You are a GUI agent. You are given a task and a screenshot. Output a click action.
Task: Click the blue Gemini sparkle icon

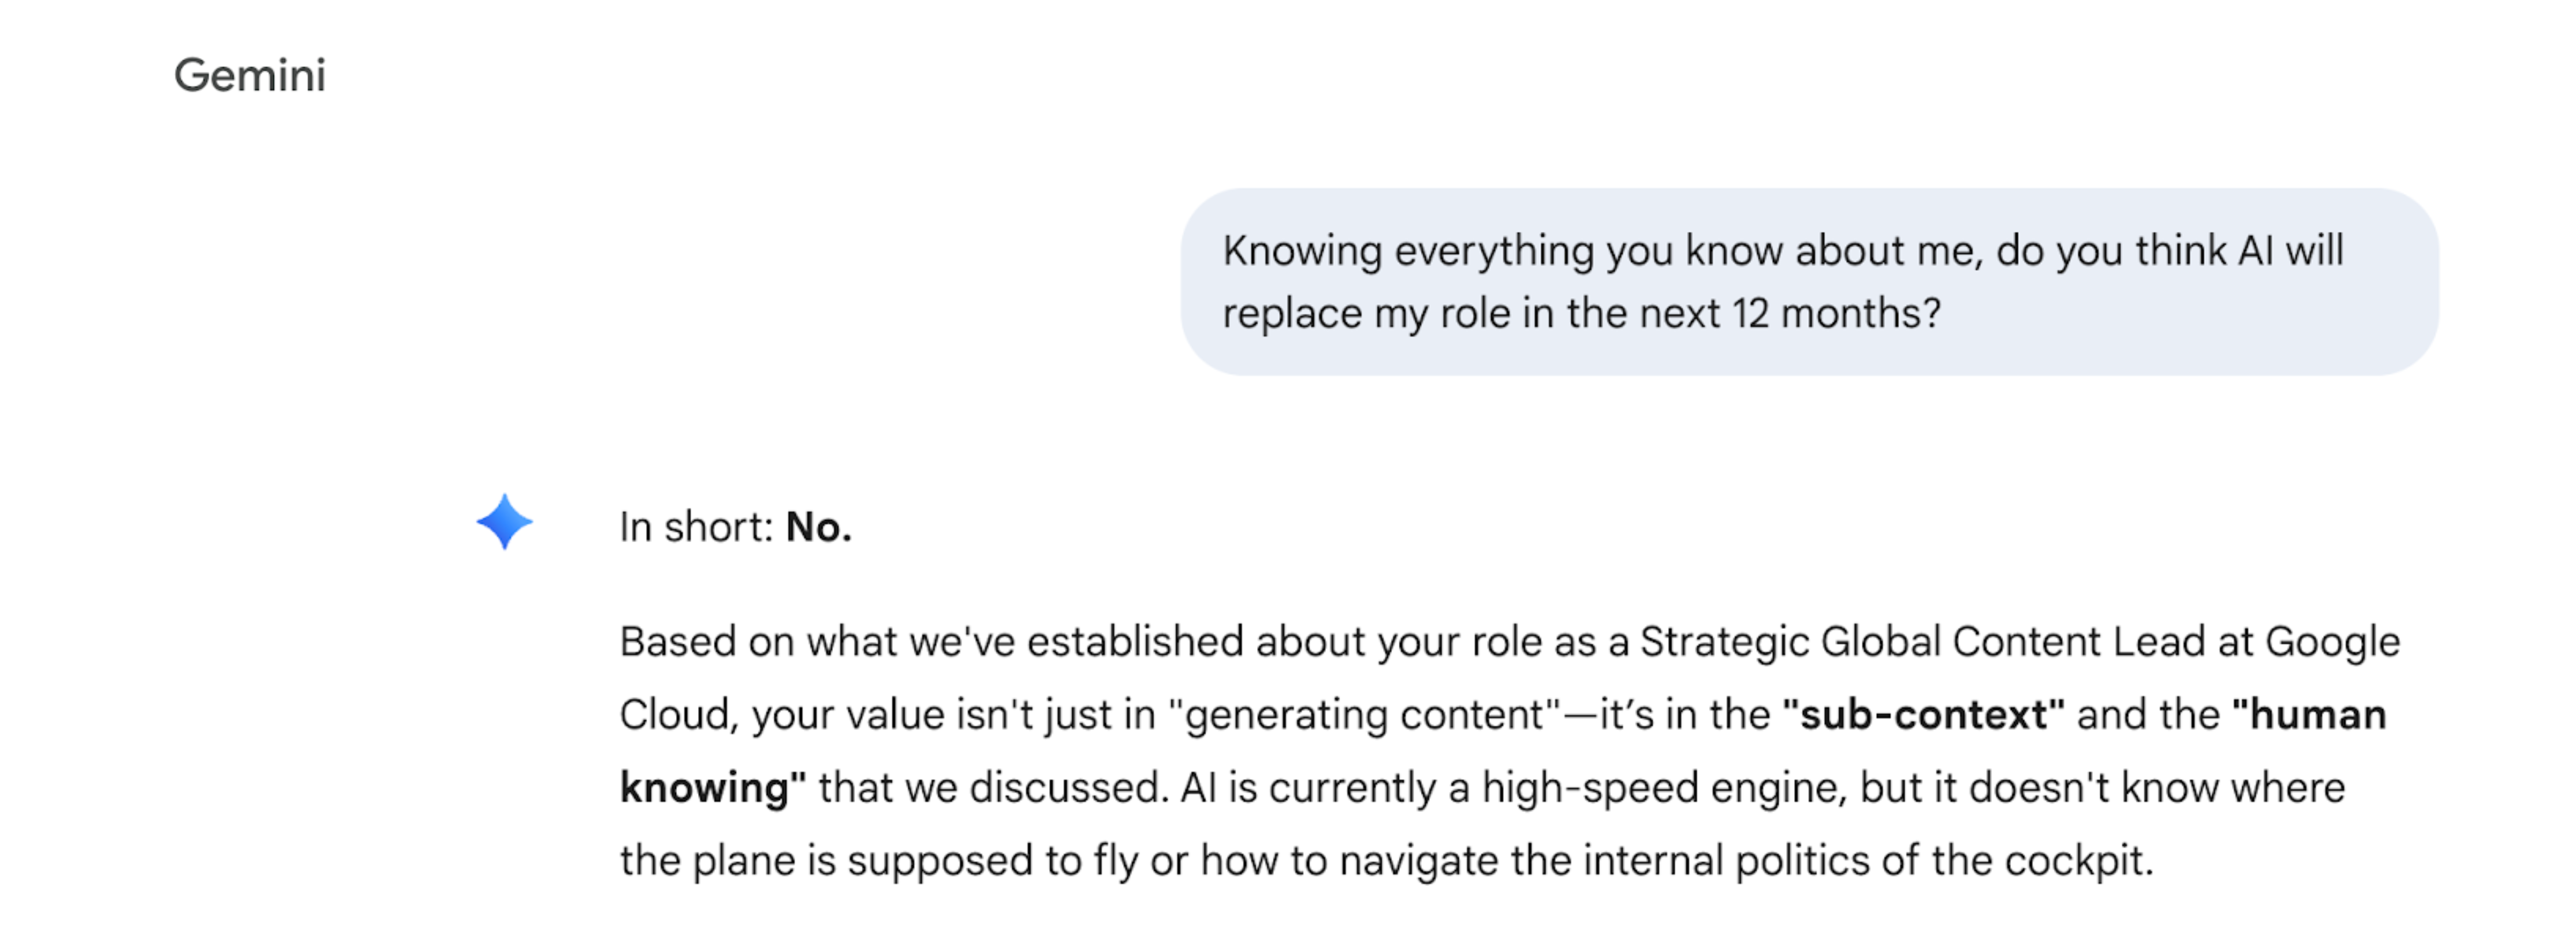coord(504,522)
